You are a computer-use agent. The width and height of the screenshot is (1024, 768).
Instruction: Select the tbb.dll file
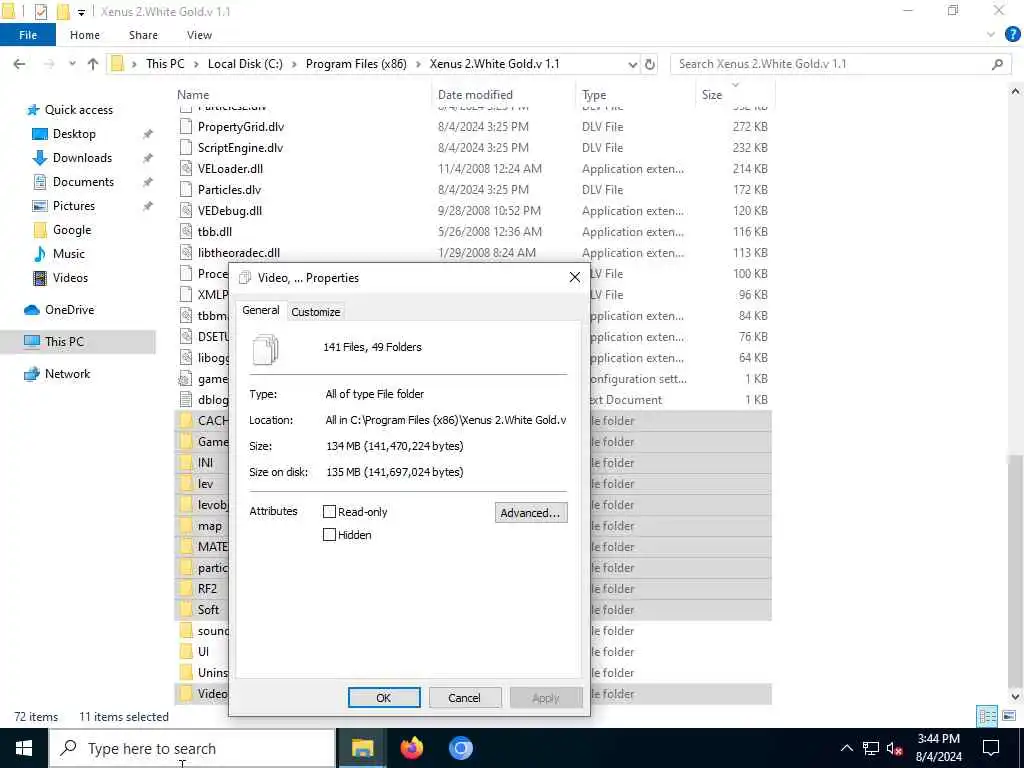[x=214, y=232]
